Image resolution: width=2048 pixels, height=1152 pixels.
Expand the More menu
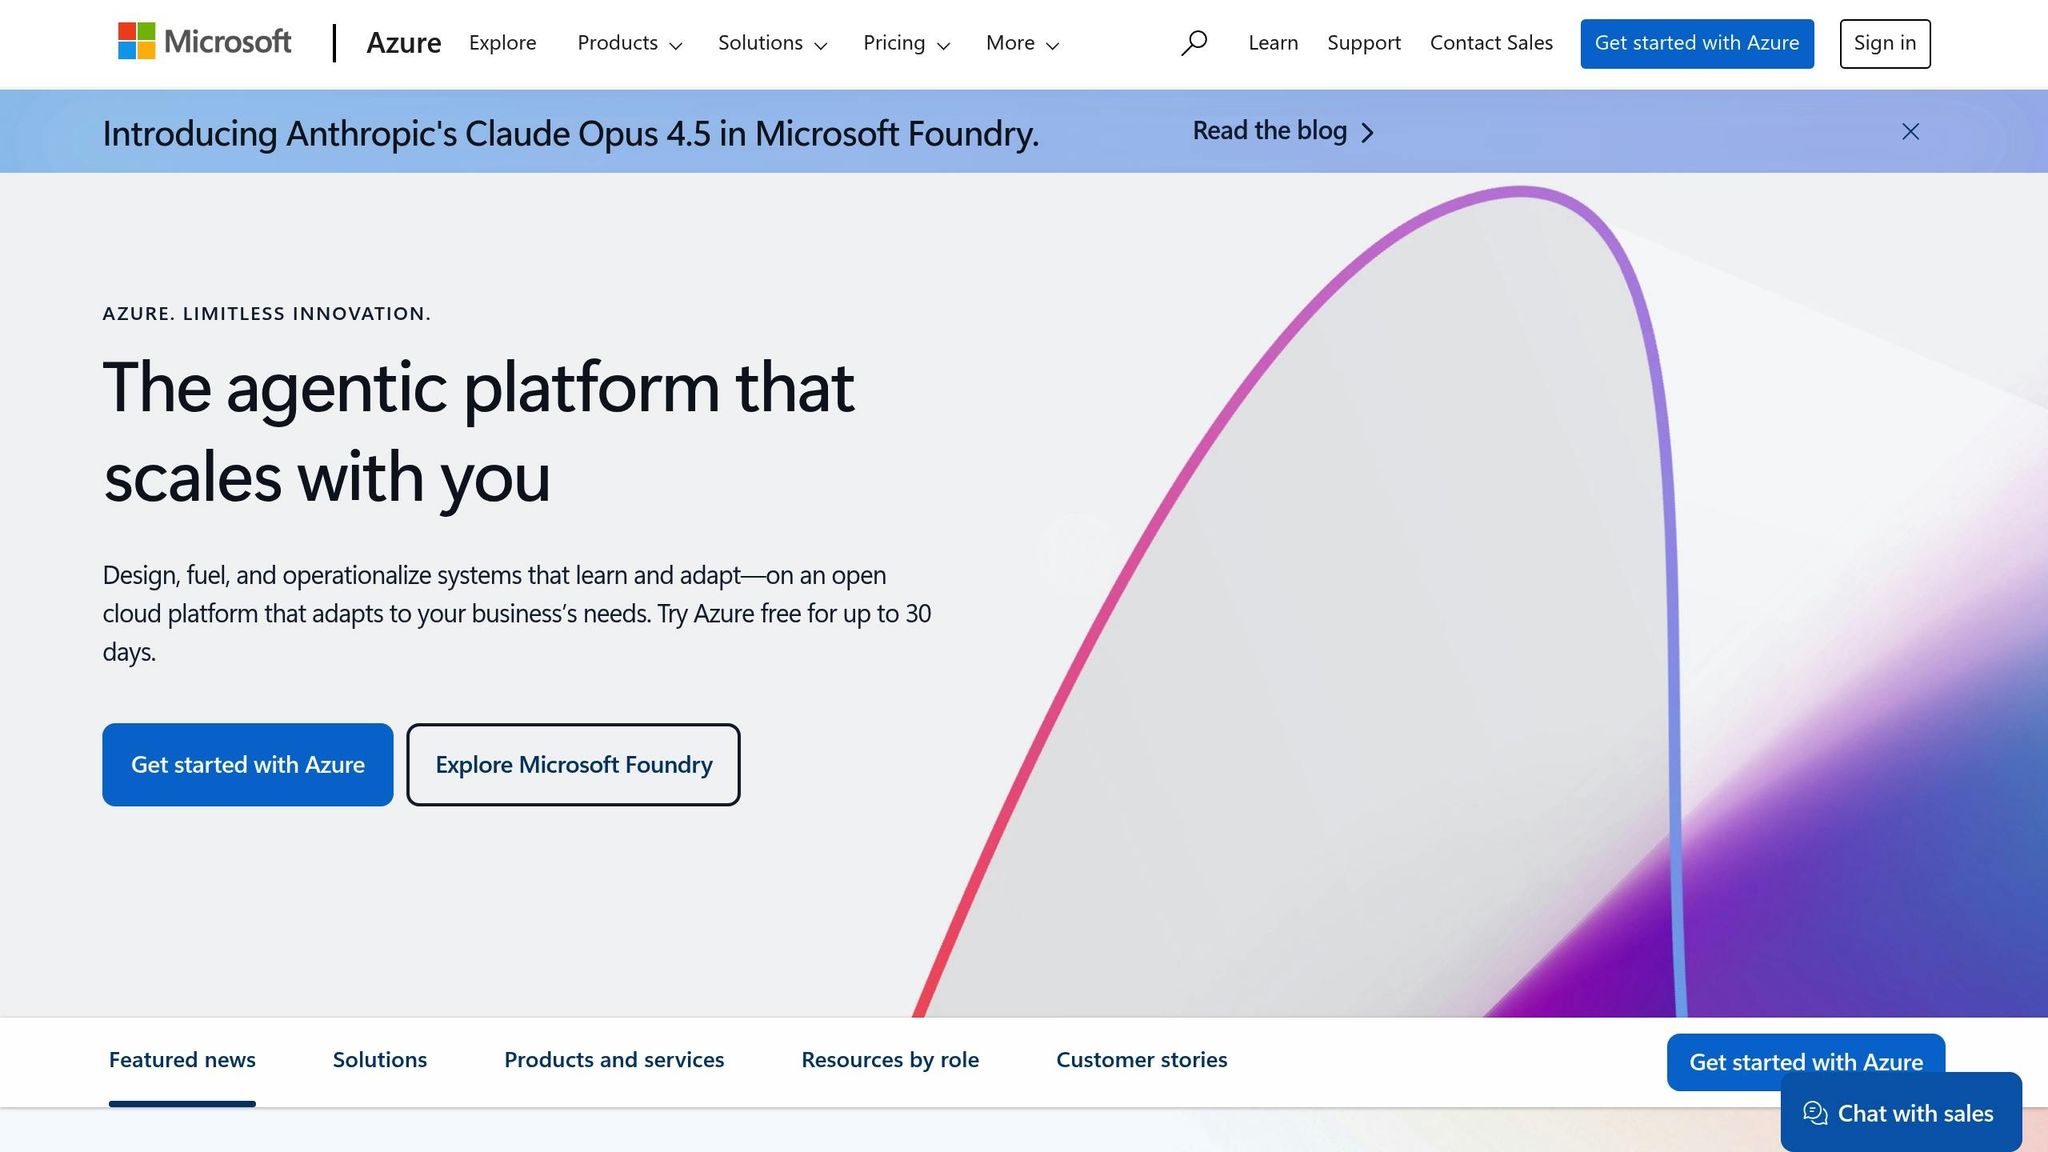click(1022, 43)
